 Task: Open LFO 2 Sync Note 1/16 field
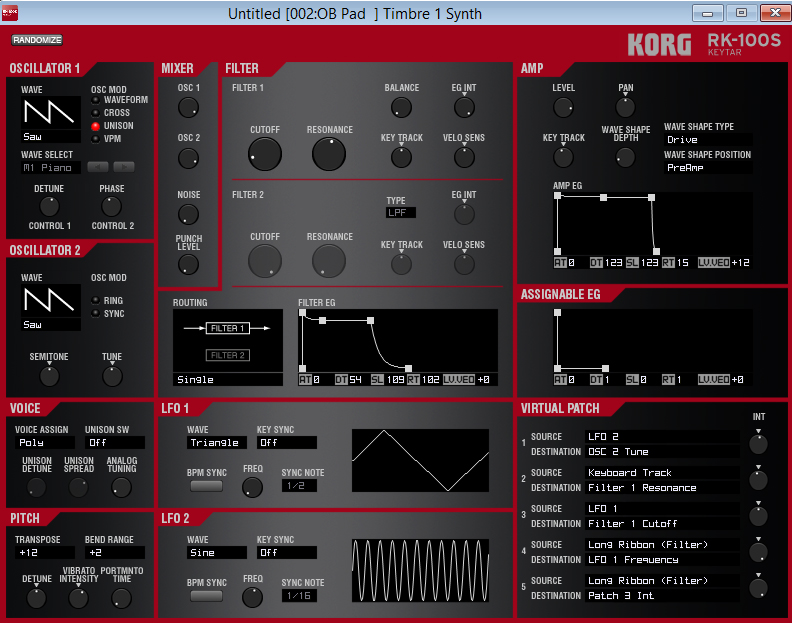pyautogui.click(x=299, y=596)
